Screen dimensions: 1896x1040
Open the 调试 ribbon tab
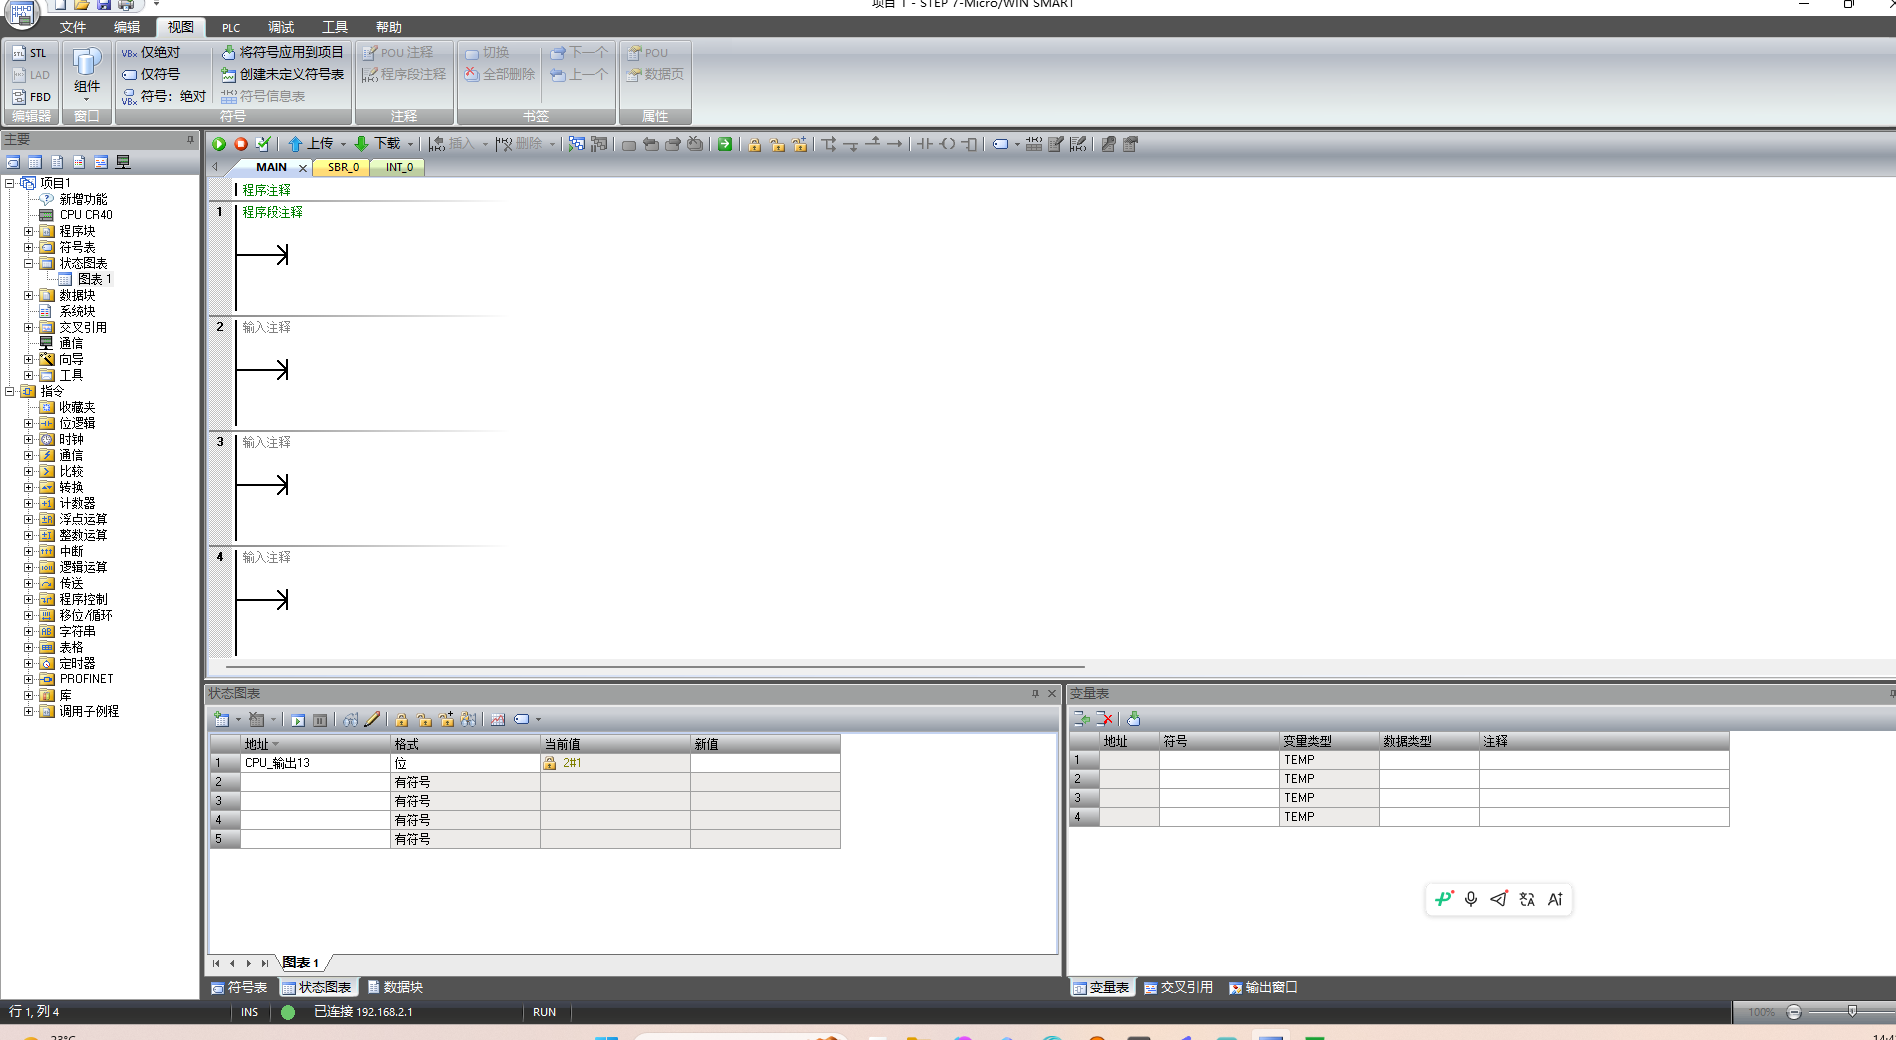click(281, 28)
